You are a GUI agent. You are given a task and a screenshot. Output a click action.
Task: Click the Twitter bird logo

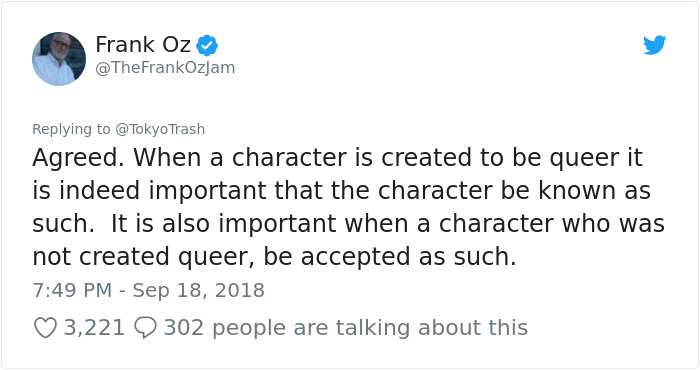tap(654, 45)
